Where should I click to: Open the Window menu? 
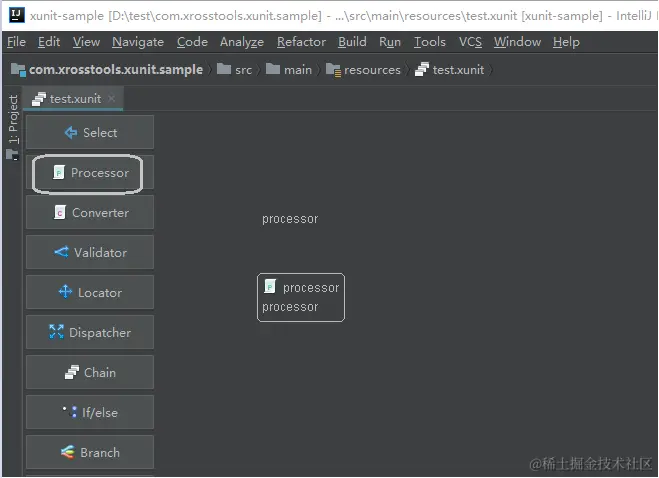click(x=517, y=42)
